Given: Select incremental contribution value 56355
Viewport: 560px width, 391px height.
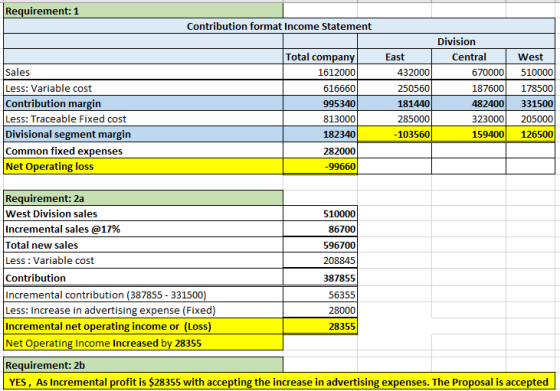Looking at the screenshot, I should pyautogui.click(x=320, y=295).
